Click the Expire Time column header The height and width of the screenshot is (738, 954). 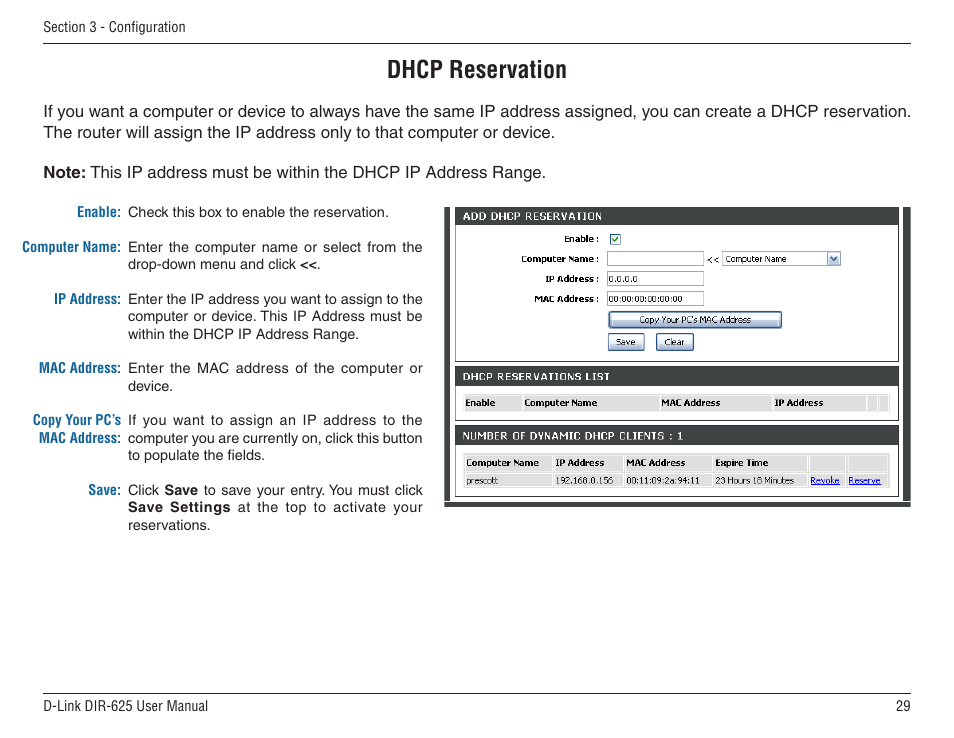pos(761,463)
